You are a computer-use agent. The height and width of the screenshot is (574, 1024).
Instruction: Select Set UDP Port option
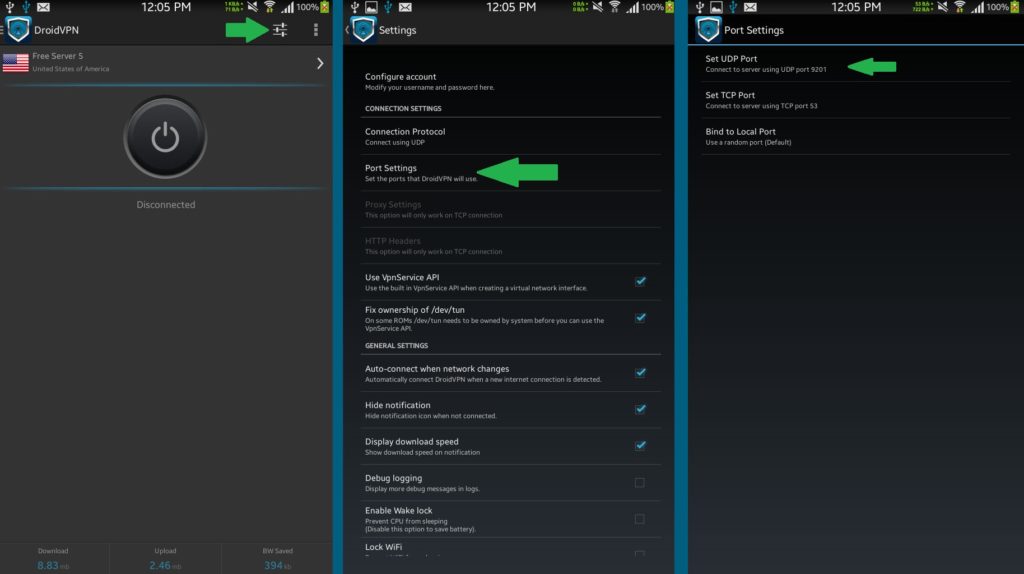(856, 63)
